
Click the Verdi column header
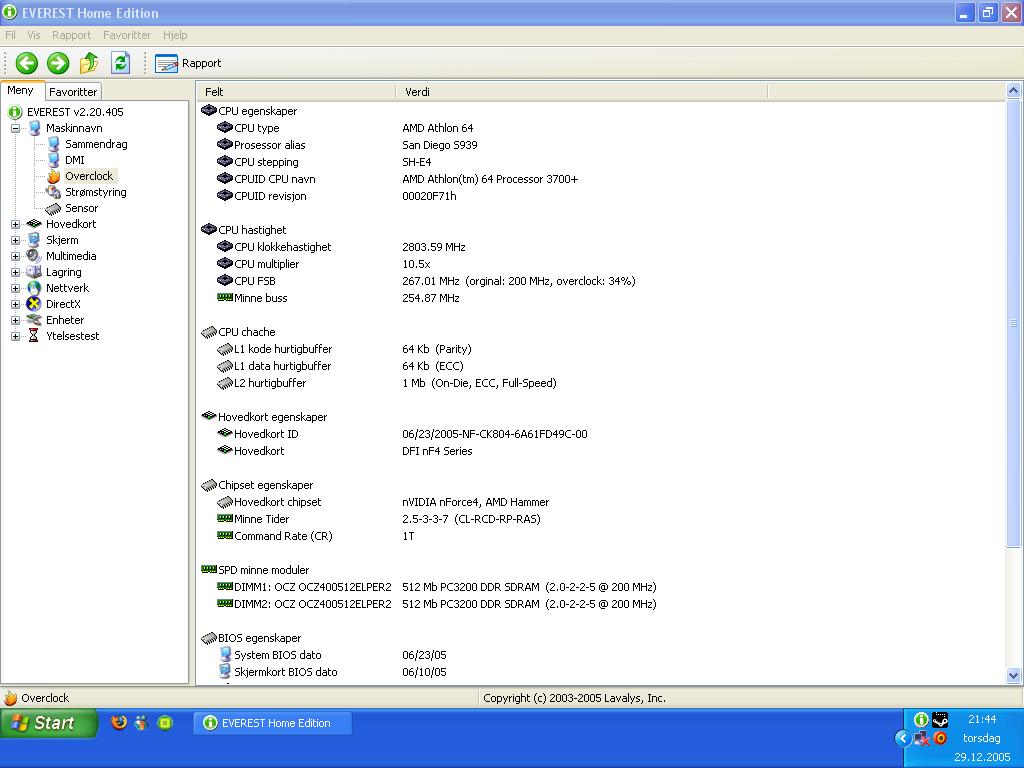point(581,92)
